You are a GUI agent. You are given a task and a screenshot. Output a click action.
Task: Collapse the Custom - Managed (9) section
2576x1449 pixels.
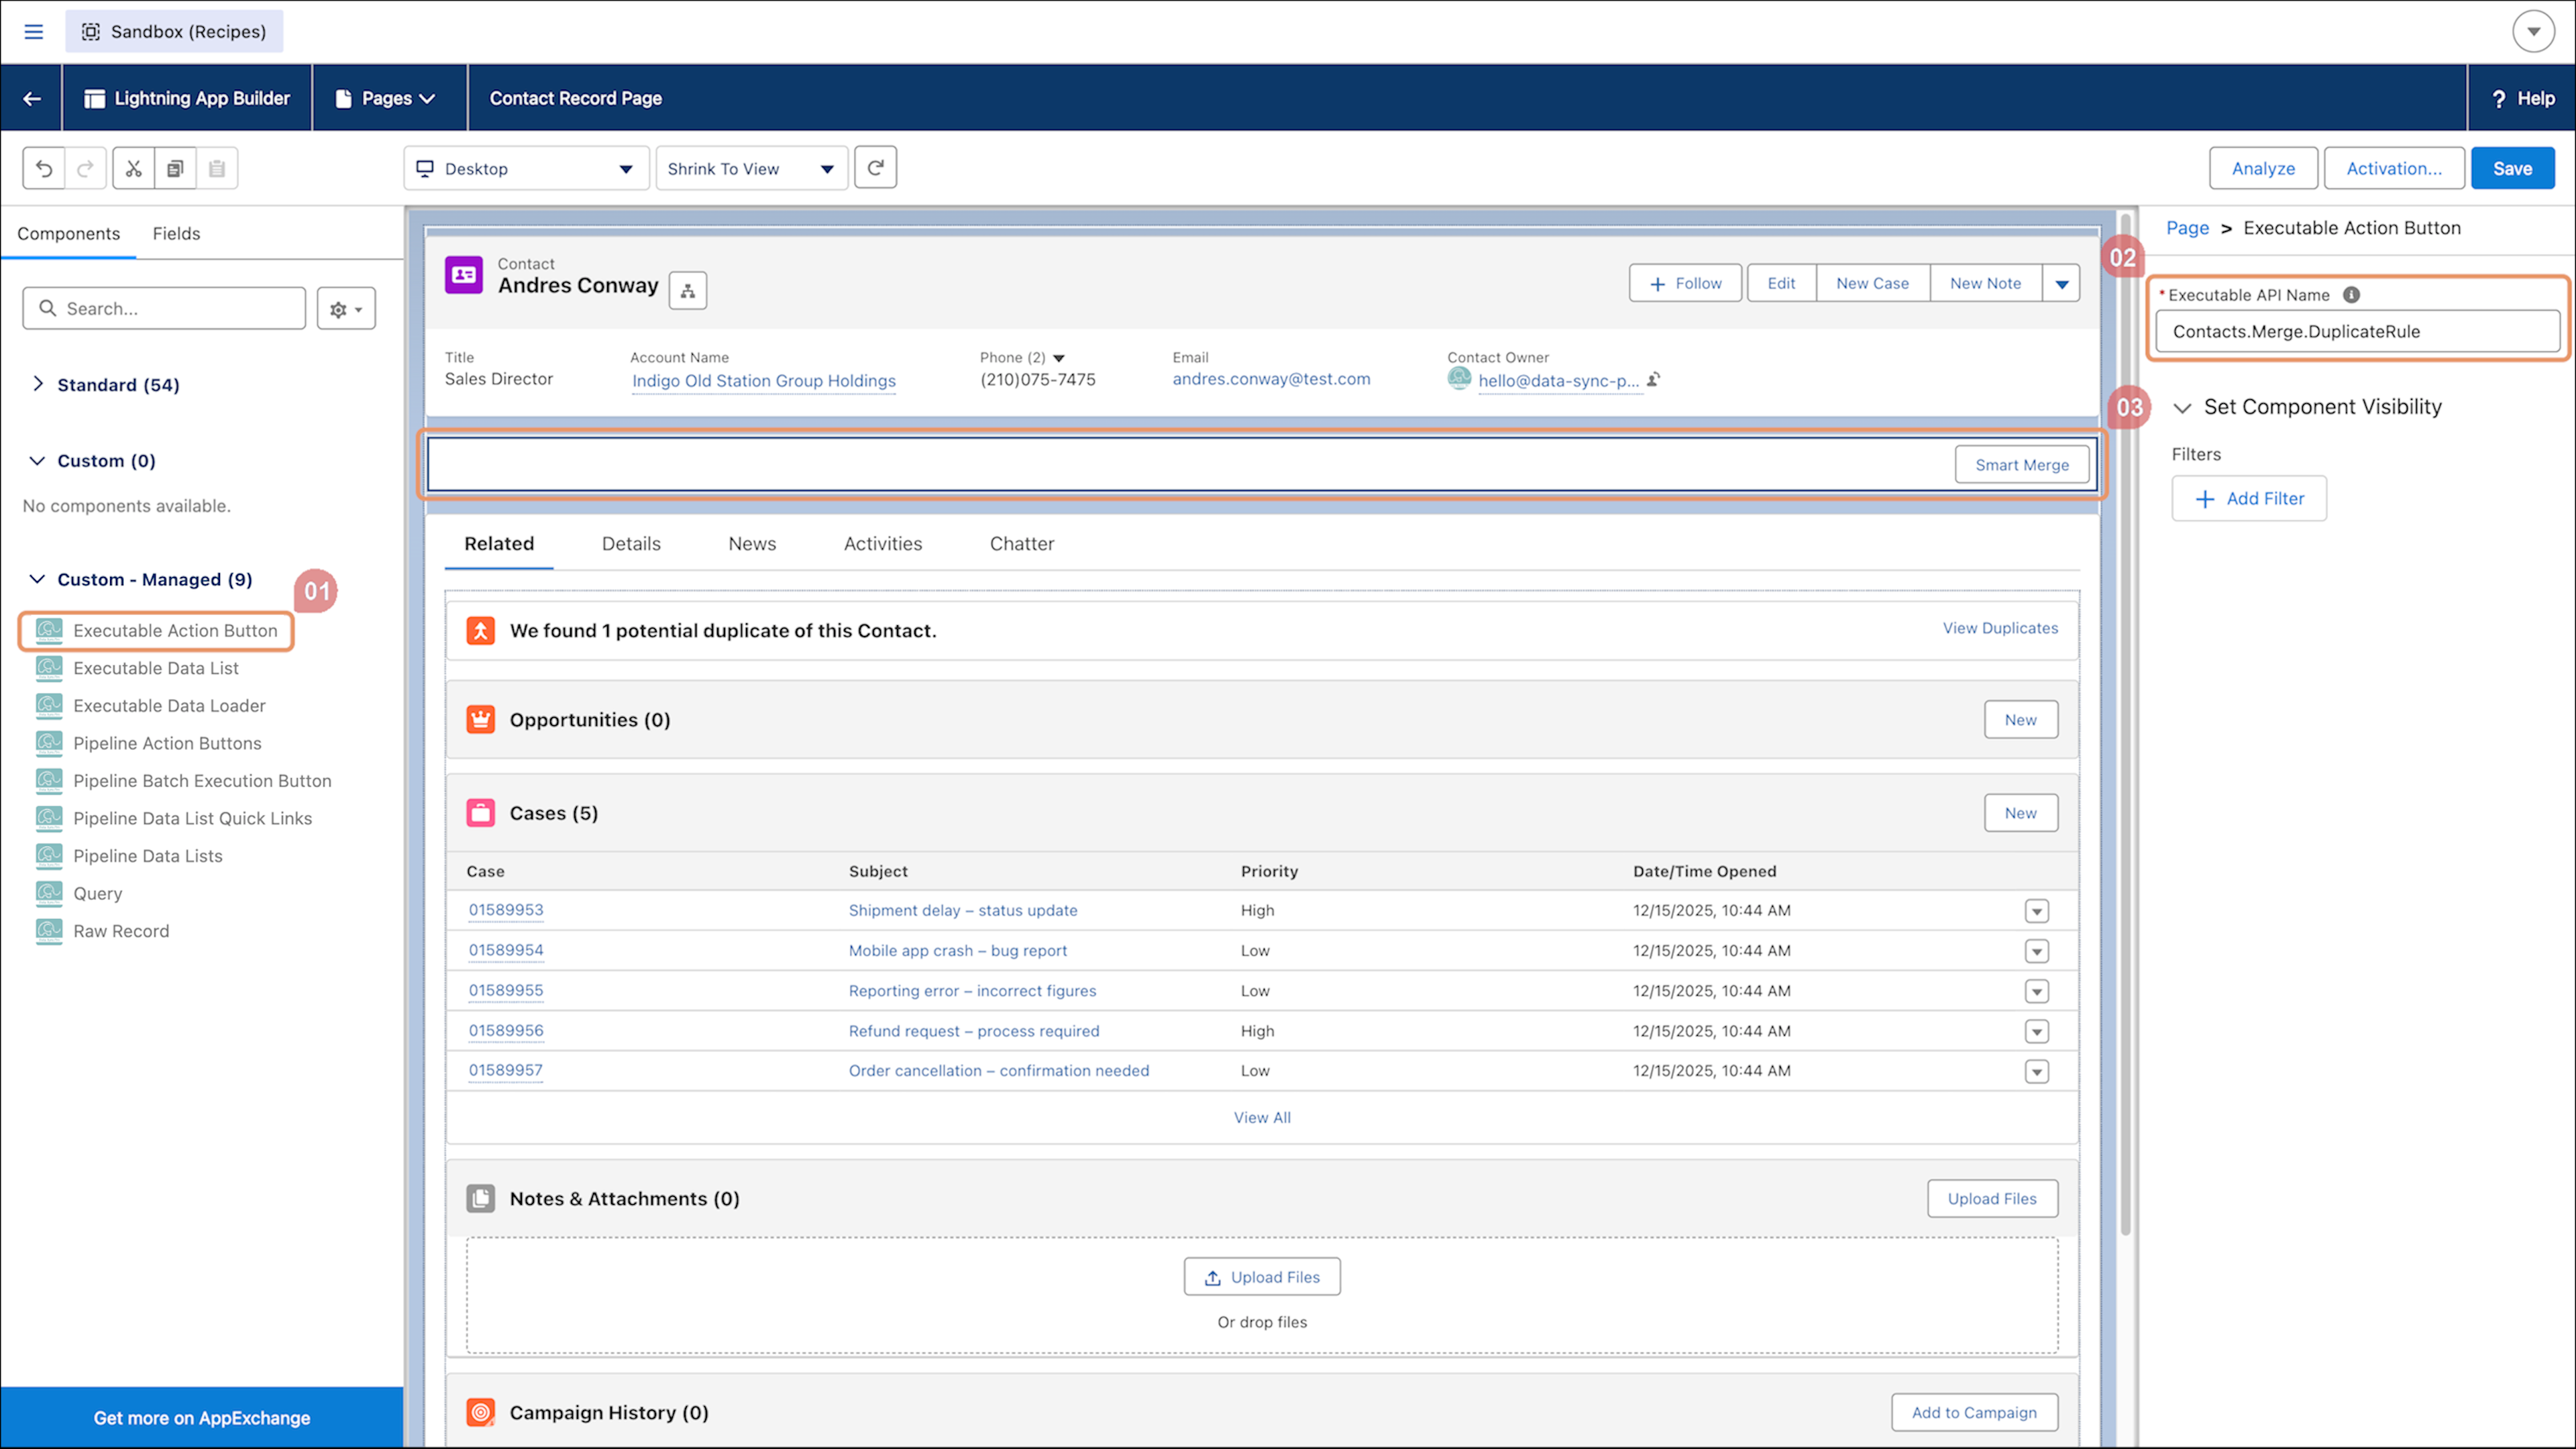point(37,579)
